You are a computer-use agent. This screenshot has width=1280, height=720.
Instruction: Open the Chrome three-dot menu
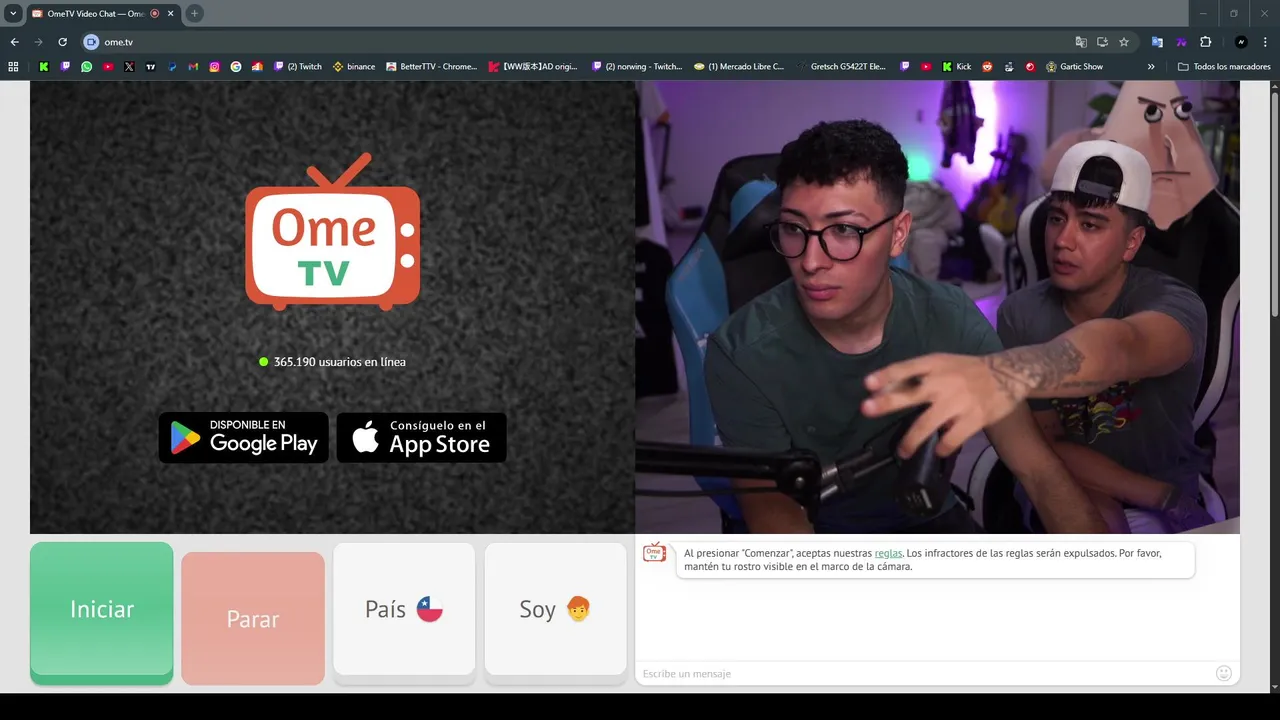click(x=1265, y=42)
